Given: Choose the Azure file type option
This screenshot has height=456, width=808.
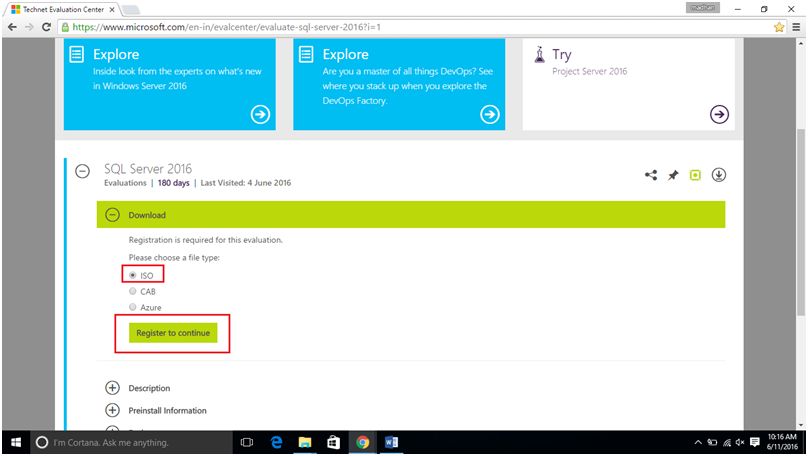Looking at the screenshot, I should point(133,307).
